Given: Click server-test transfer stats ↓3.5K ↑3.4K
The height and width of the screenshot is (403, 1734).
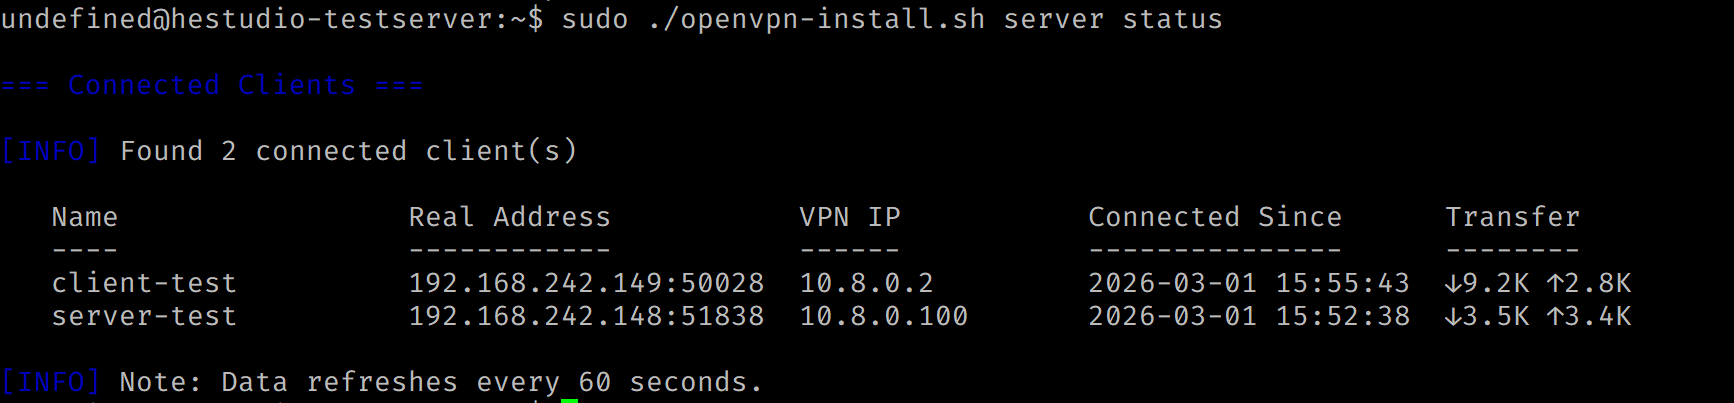Looking at the screenshot, I should 1538,316.
